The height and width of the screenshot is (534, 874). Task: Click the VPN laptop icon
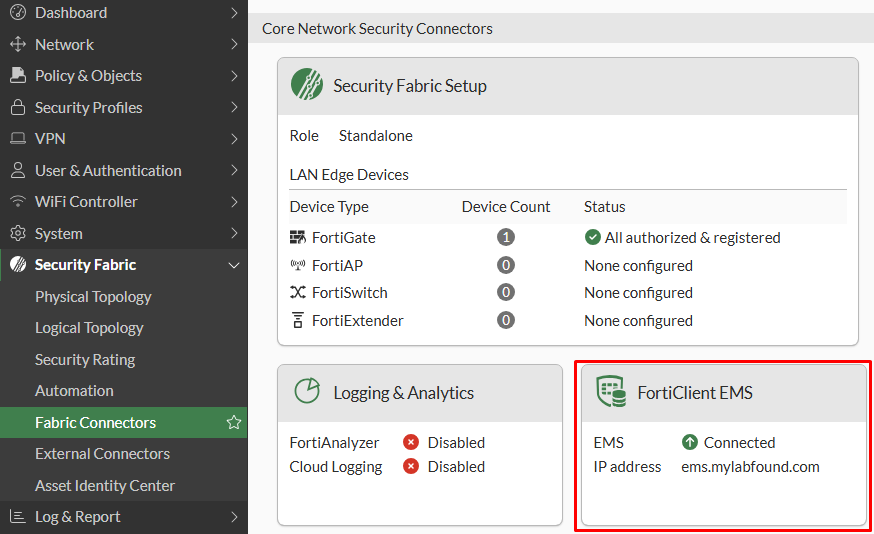(x=18, y=138)
